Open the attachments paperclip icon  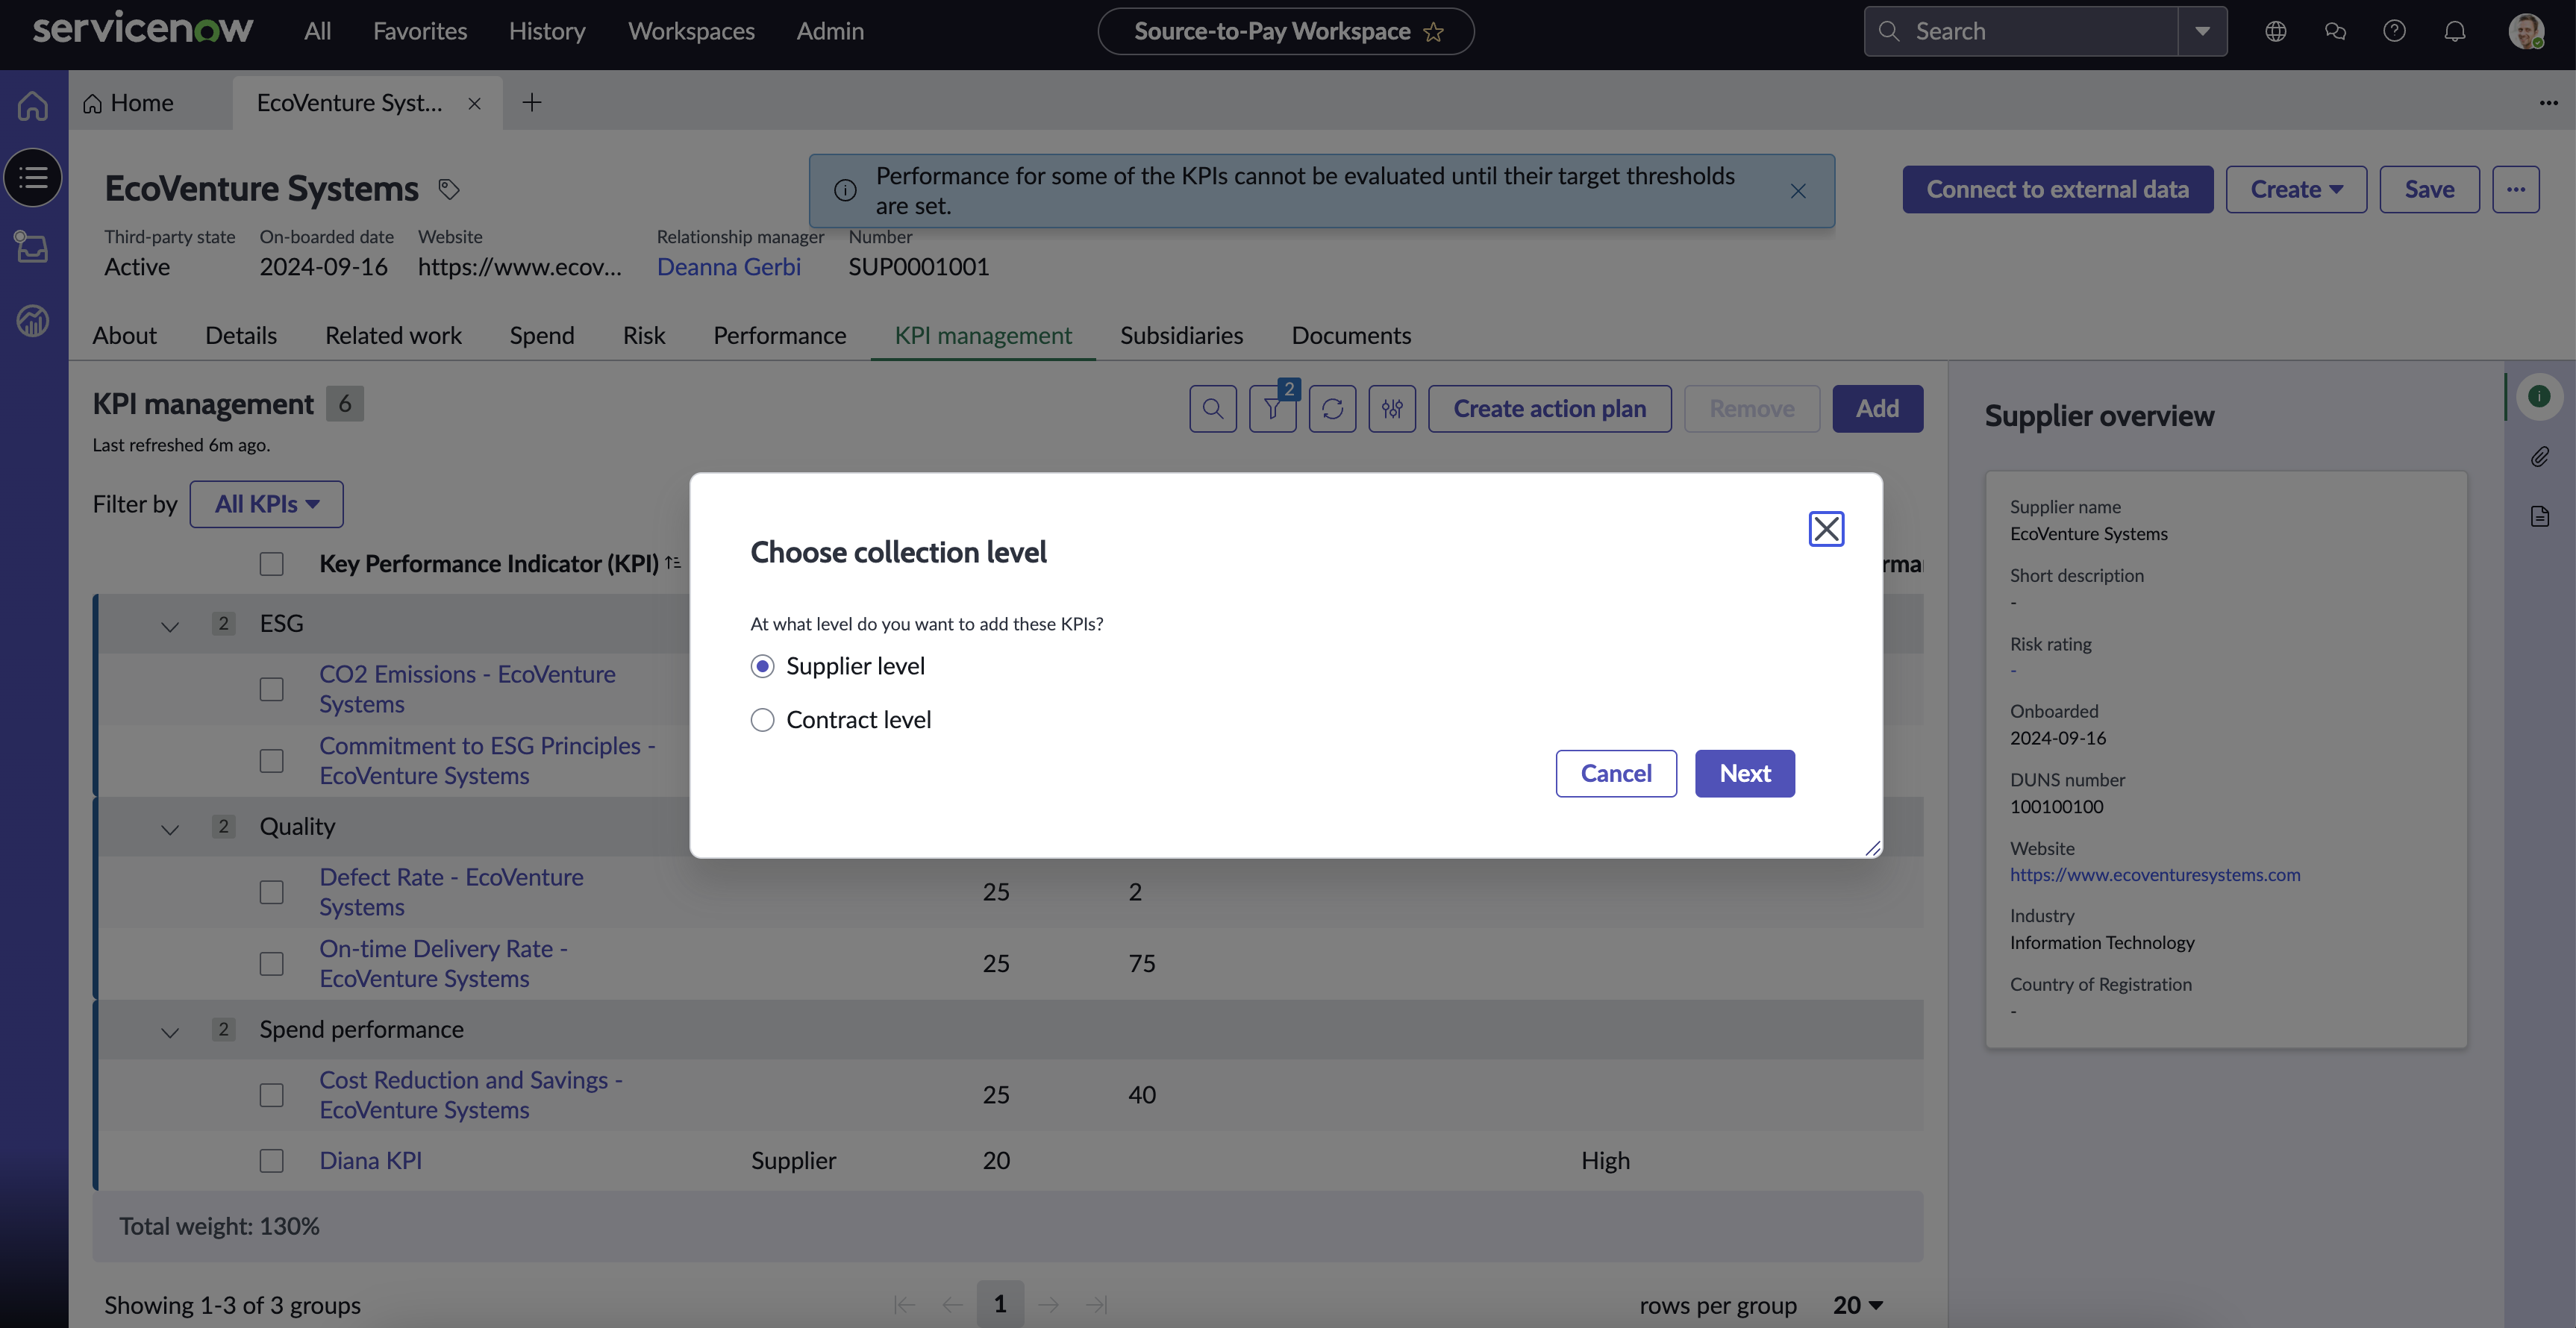tap(2539, 457)
